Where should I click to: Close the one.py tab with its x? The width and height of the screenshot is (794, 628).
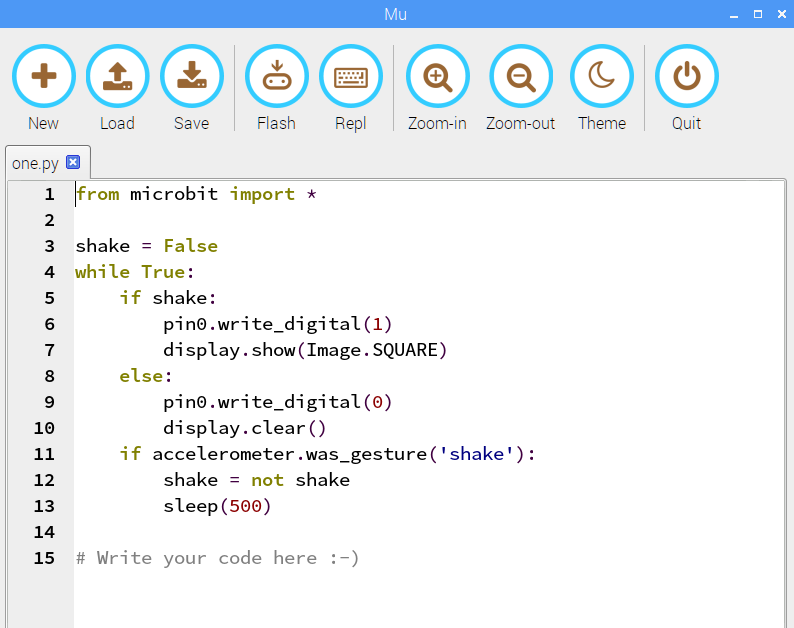(x=73, y=162)
